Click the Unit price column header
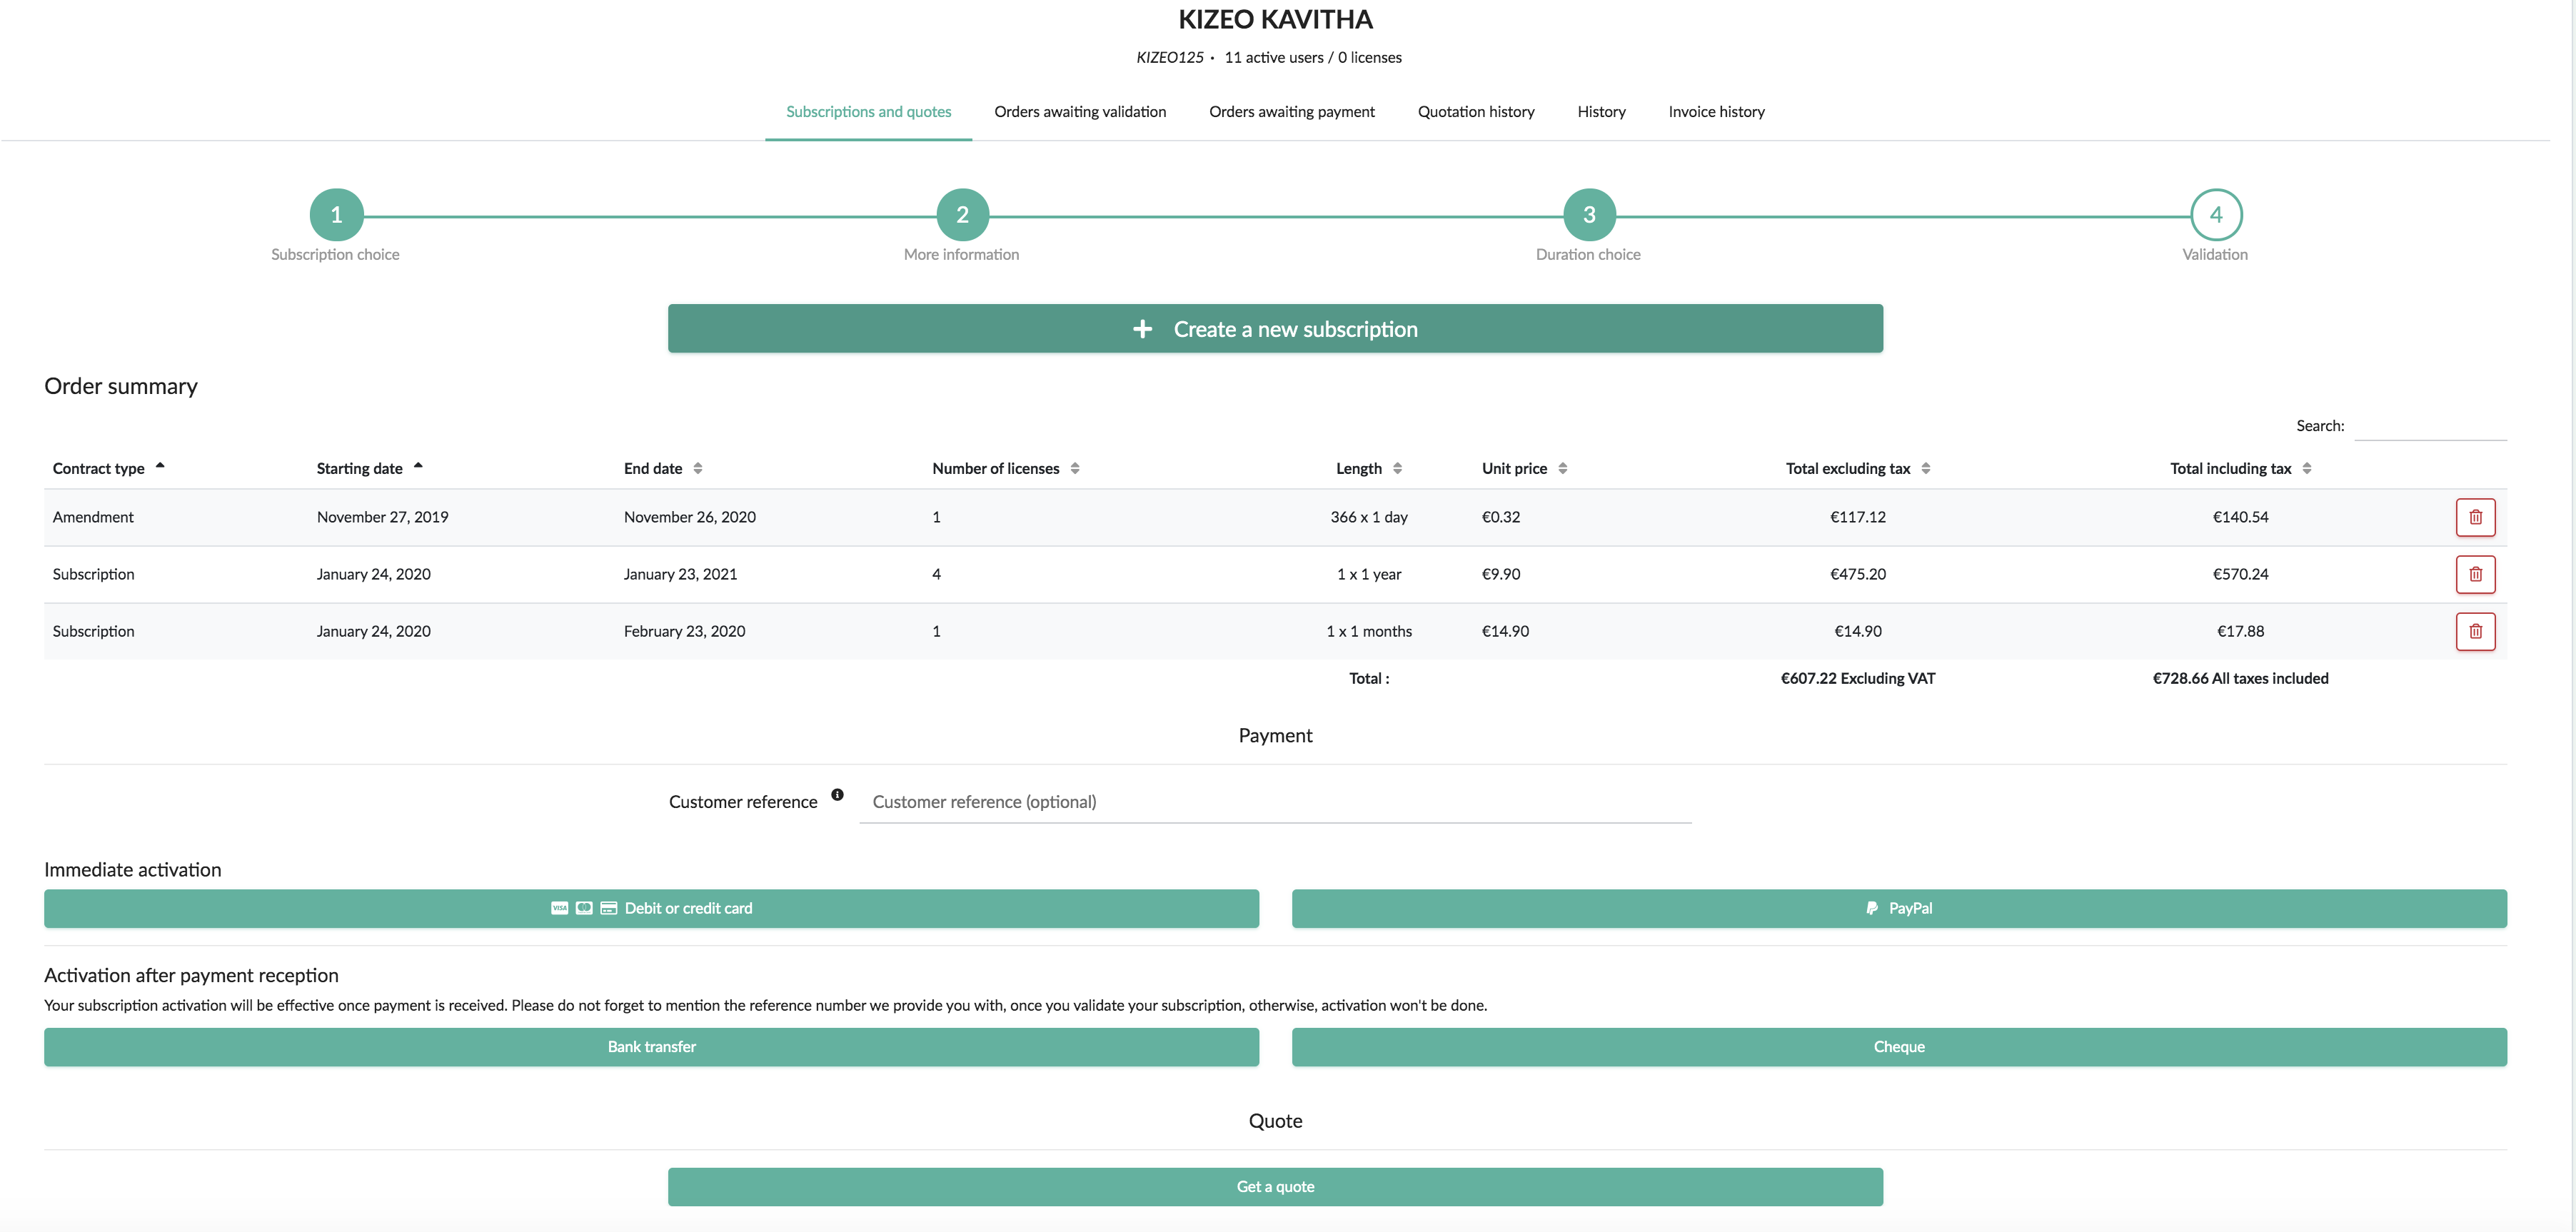The image size is (2576, 1232). tap(1514, 468)
